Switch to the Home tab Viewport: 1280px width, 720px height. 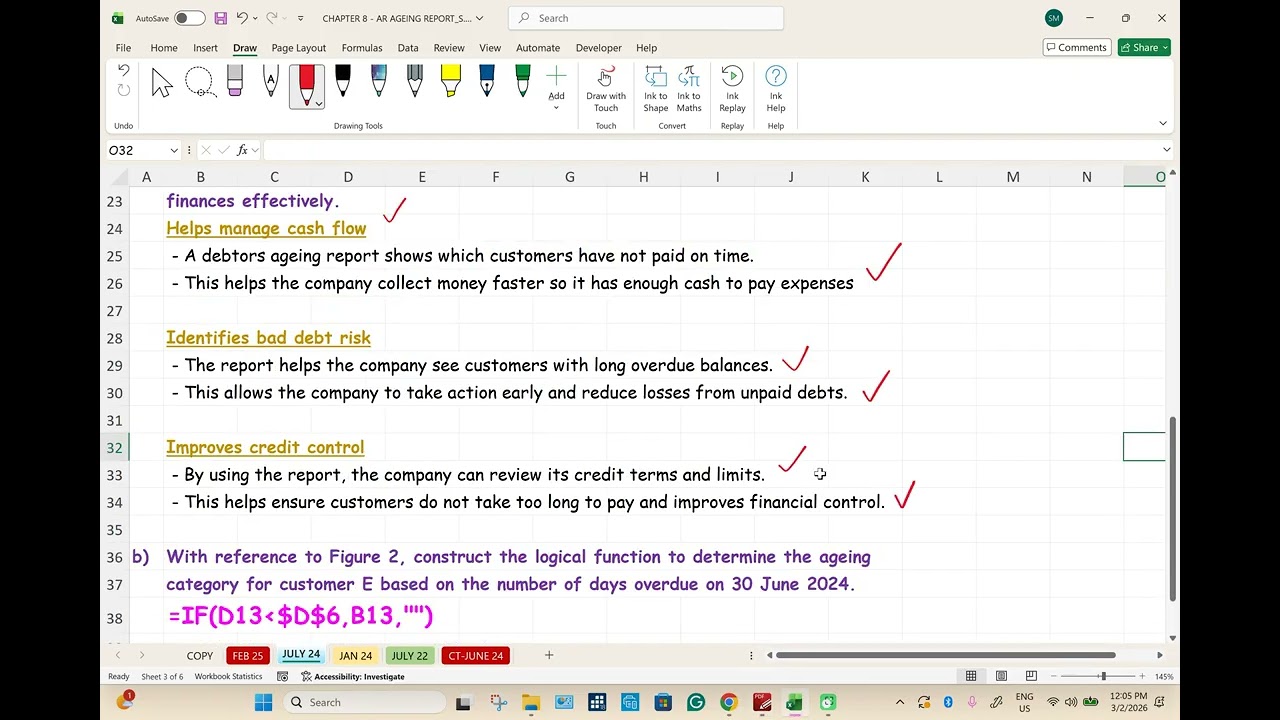(x=164, y=48)
